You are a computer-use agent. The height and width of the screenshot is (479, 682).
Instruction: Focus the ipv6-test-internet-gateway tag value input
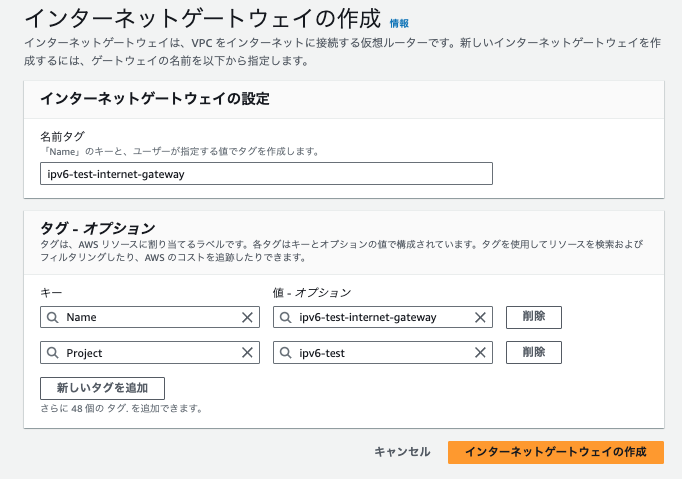coord(383,317)
